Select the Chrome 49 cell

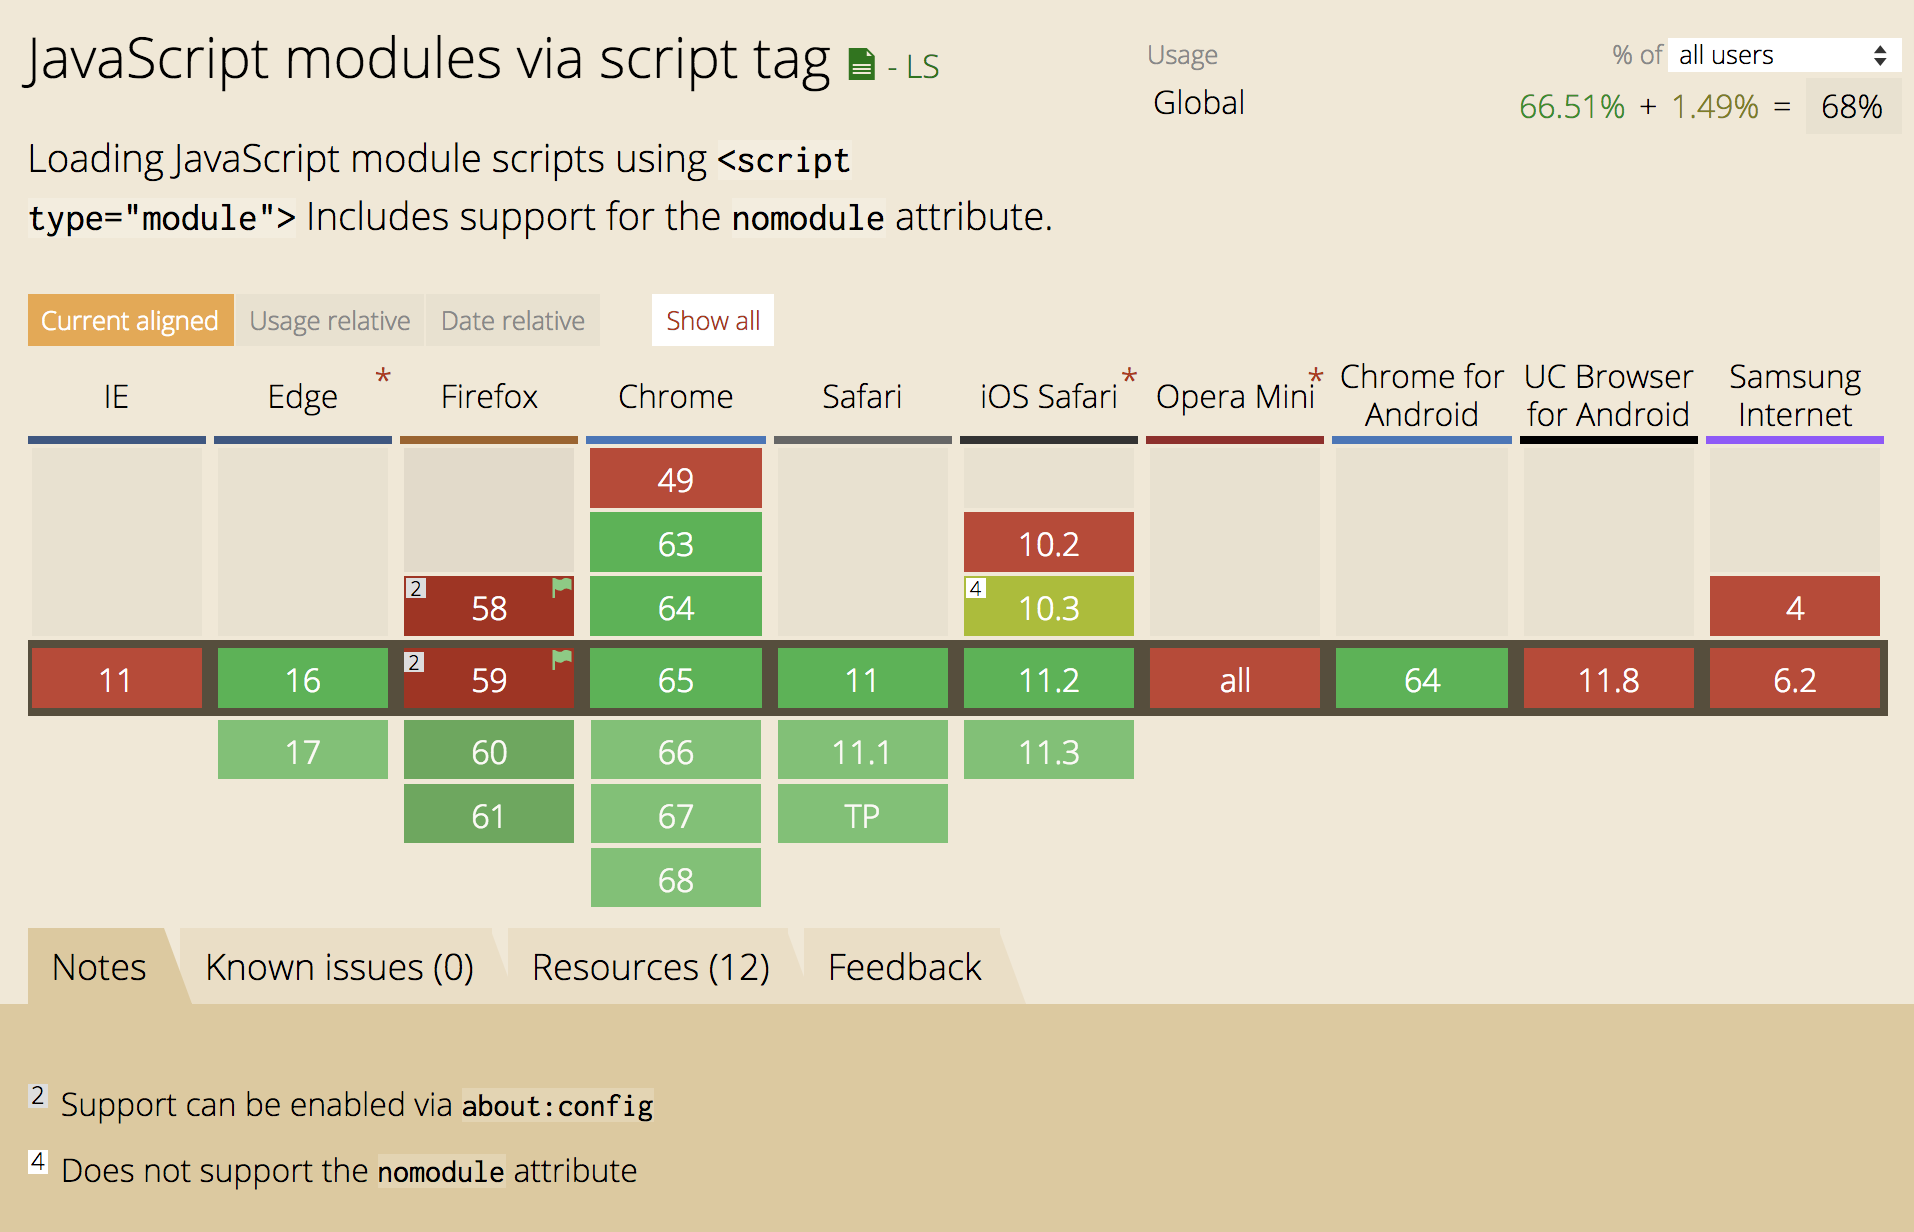pyautogui.click(x=676, y=478)
